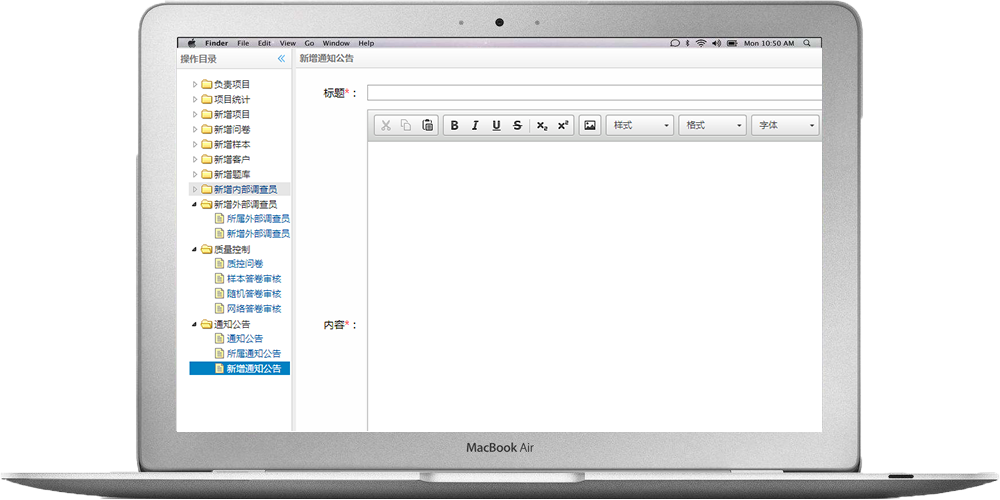Insert an image via the picture icon
The width and height of the screenshot is (1000, 500).
[x=590, y=126]
